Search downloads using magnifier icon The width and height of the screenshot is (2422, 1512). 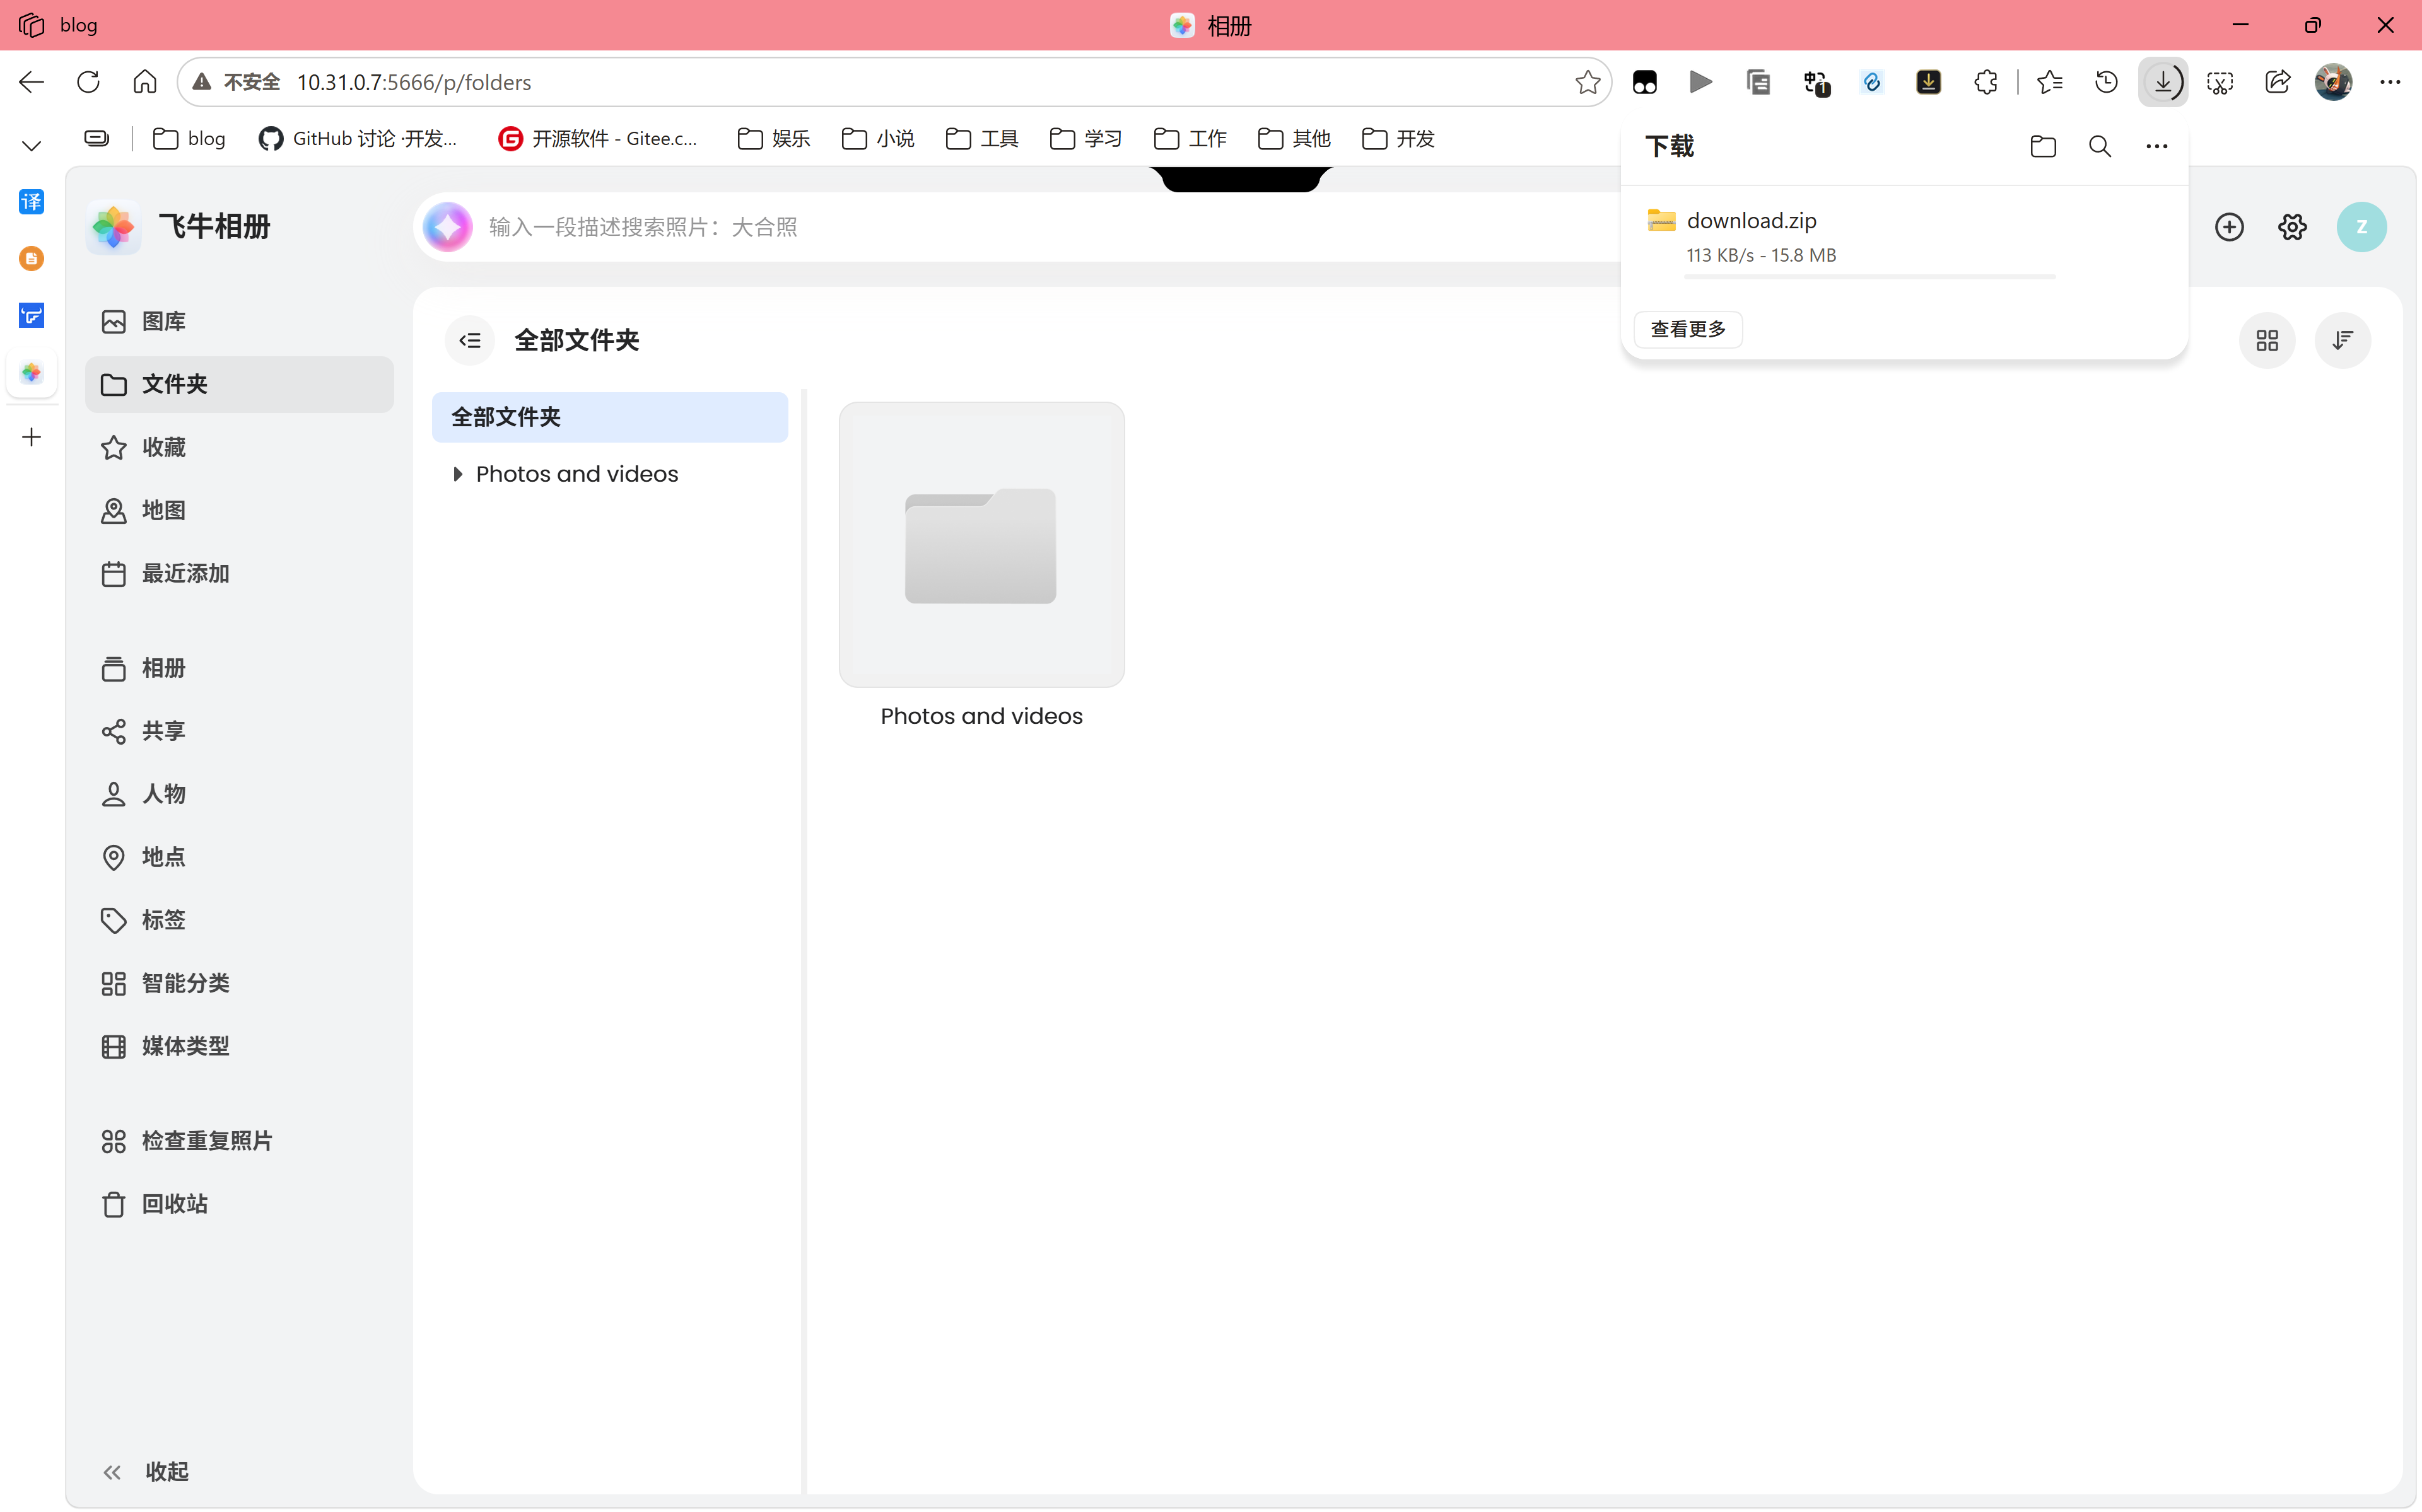(2100, 146)
